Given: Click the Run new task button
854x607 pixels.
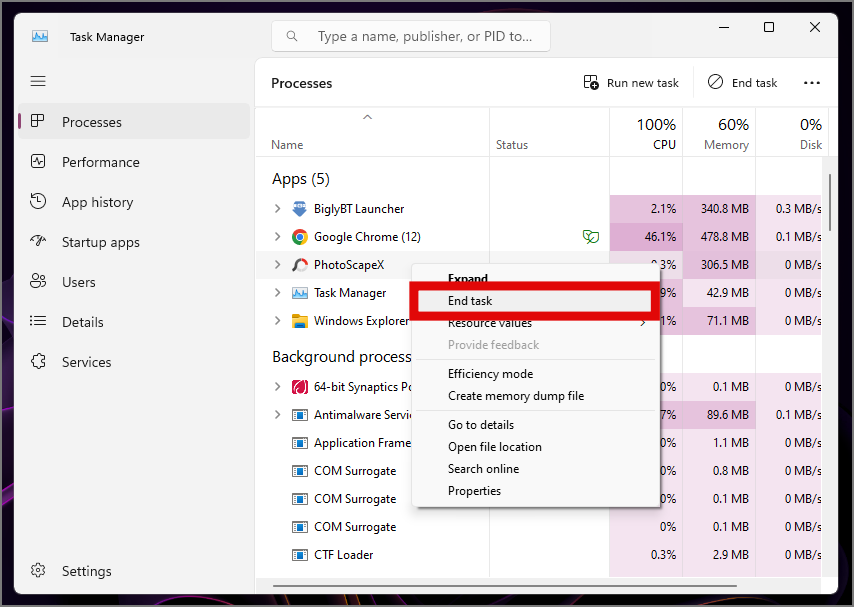Looking at the screenshot, I should [x=631, y=83].
